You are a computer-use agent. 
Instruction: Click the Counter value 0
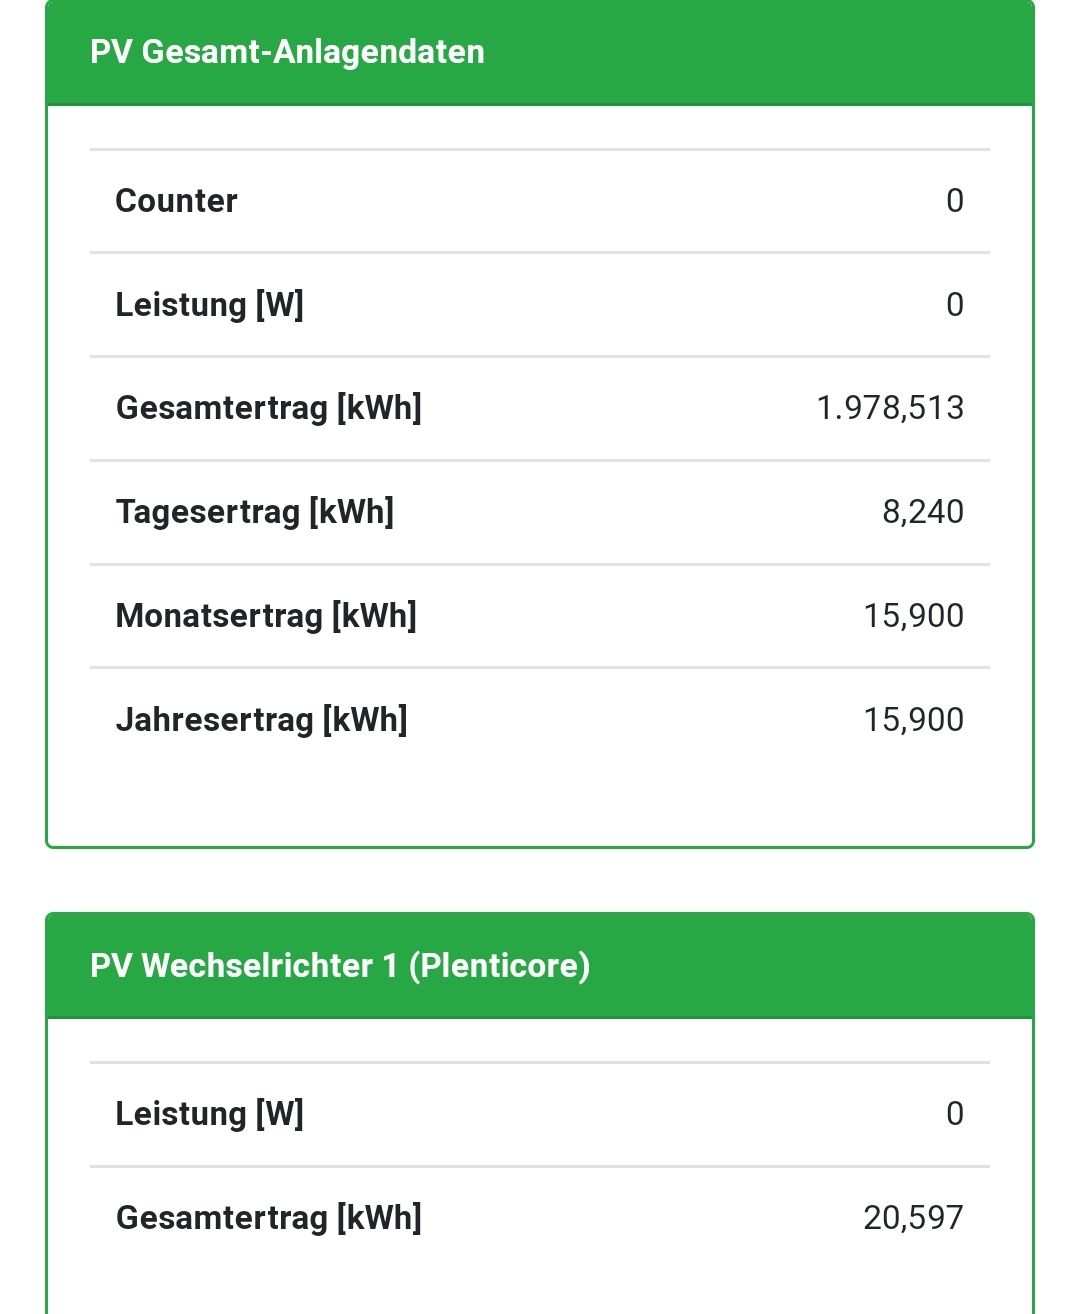coord(954,201)
